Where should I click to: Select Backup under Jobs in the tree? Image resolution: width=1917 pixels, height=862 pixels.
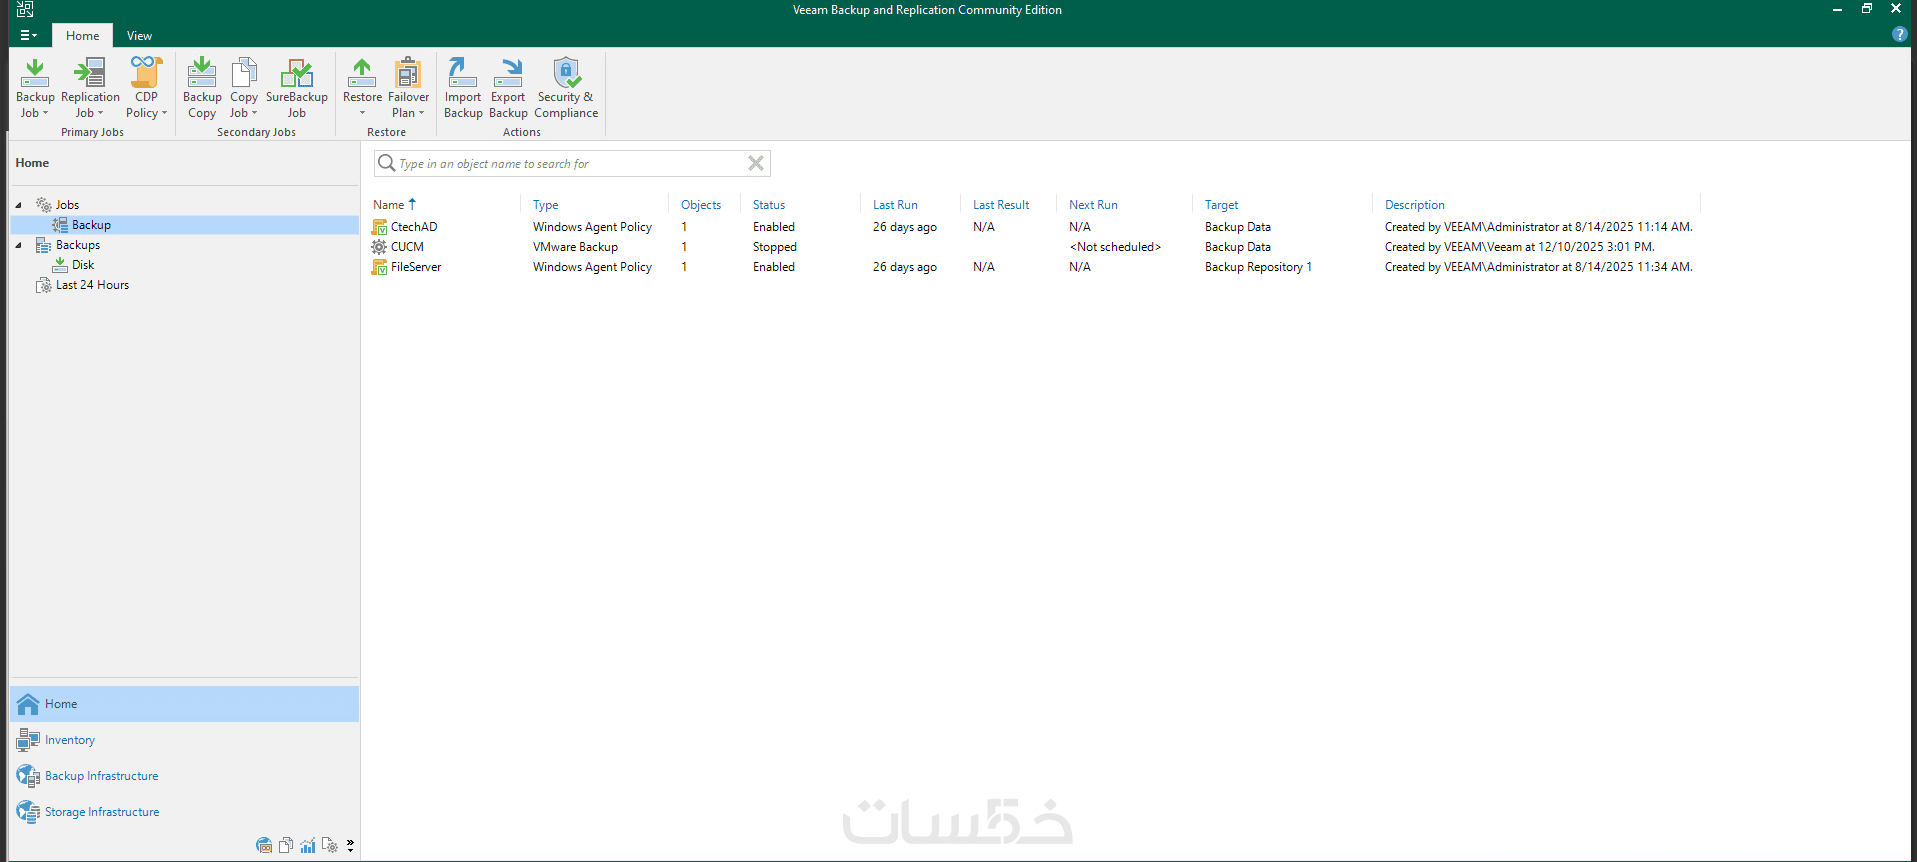[91, 225]
